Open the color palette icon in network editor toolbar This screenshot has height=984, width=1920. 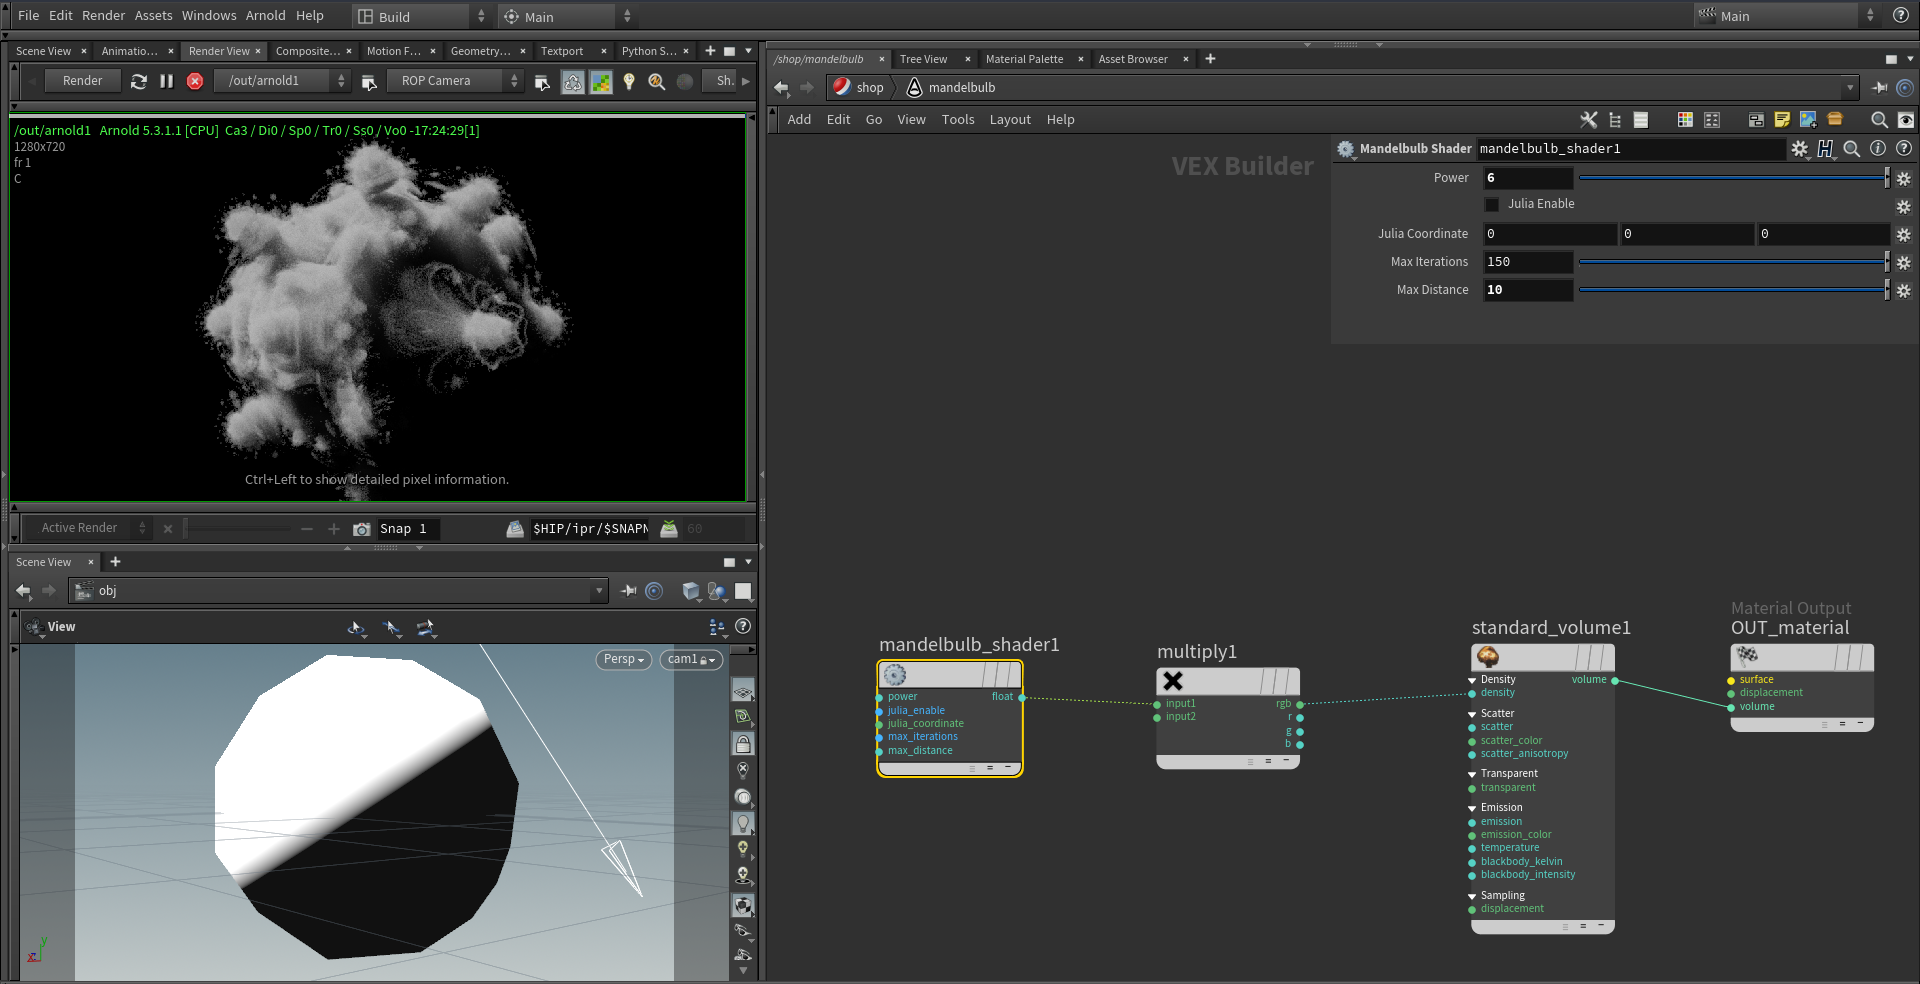[1685, 120]
